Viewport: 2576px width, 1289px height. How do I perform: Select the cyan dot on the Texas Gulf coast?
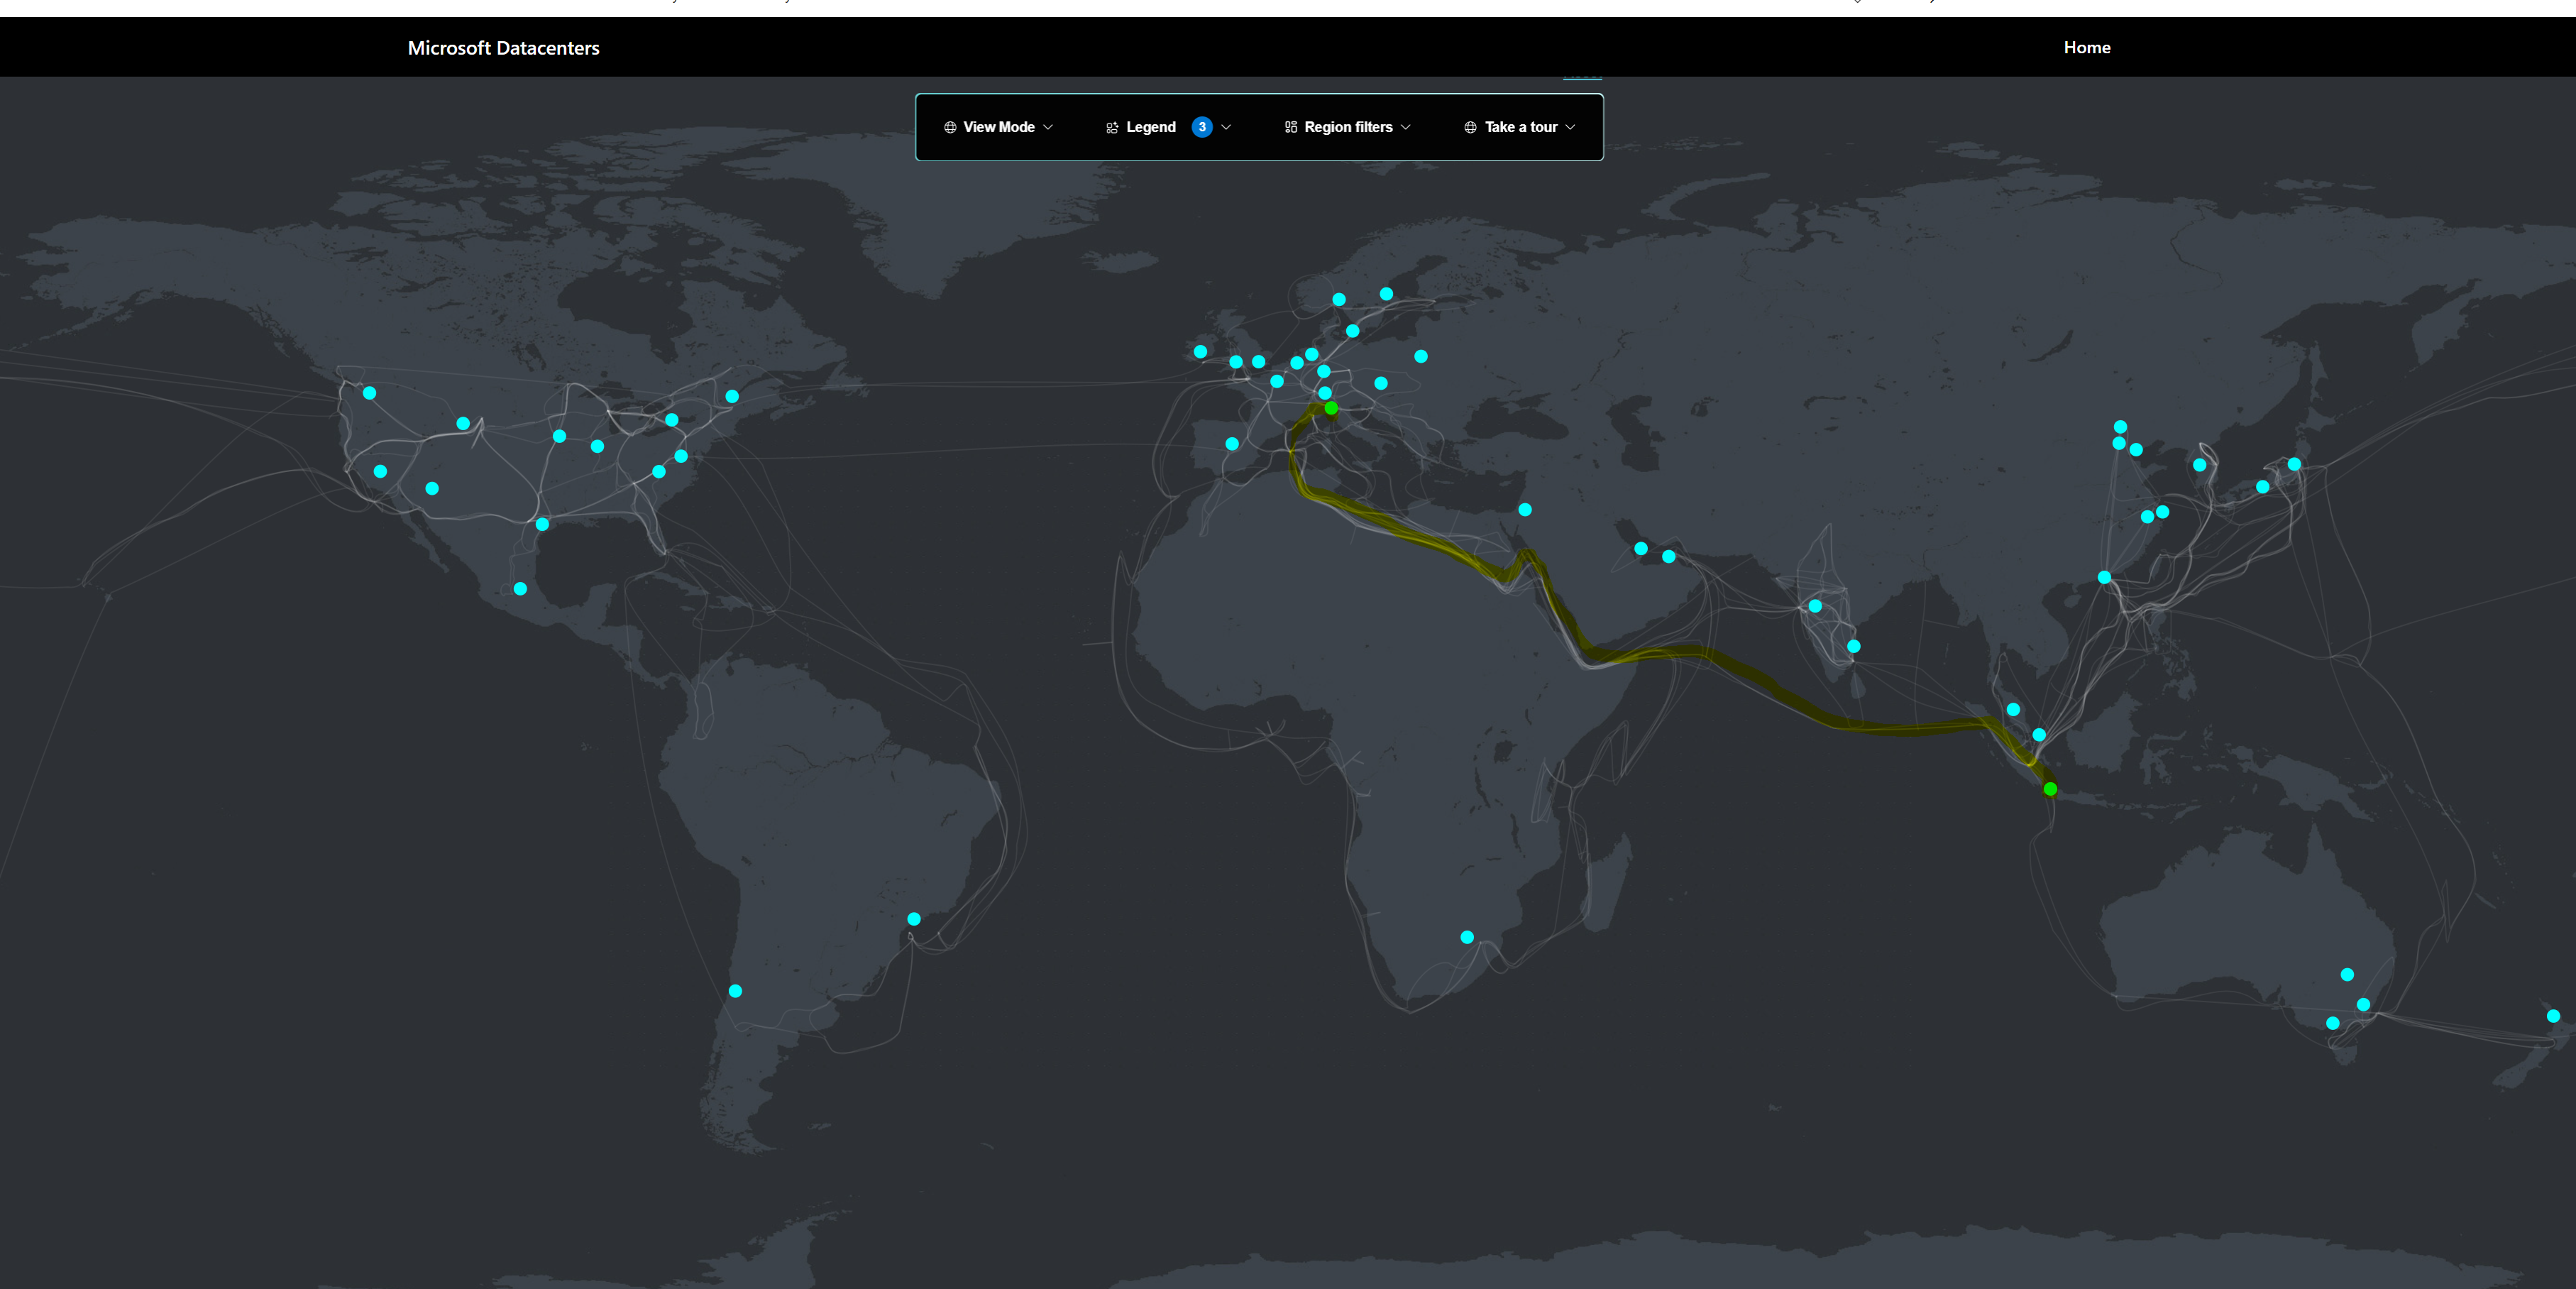(542, 524)
